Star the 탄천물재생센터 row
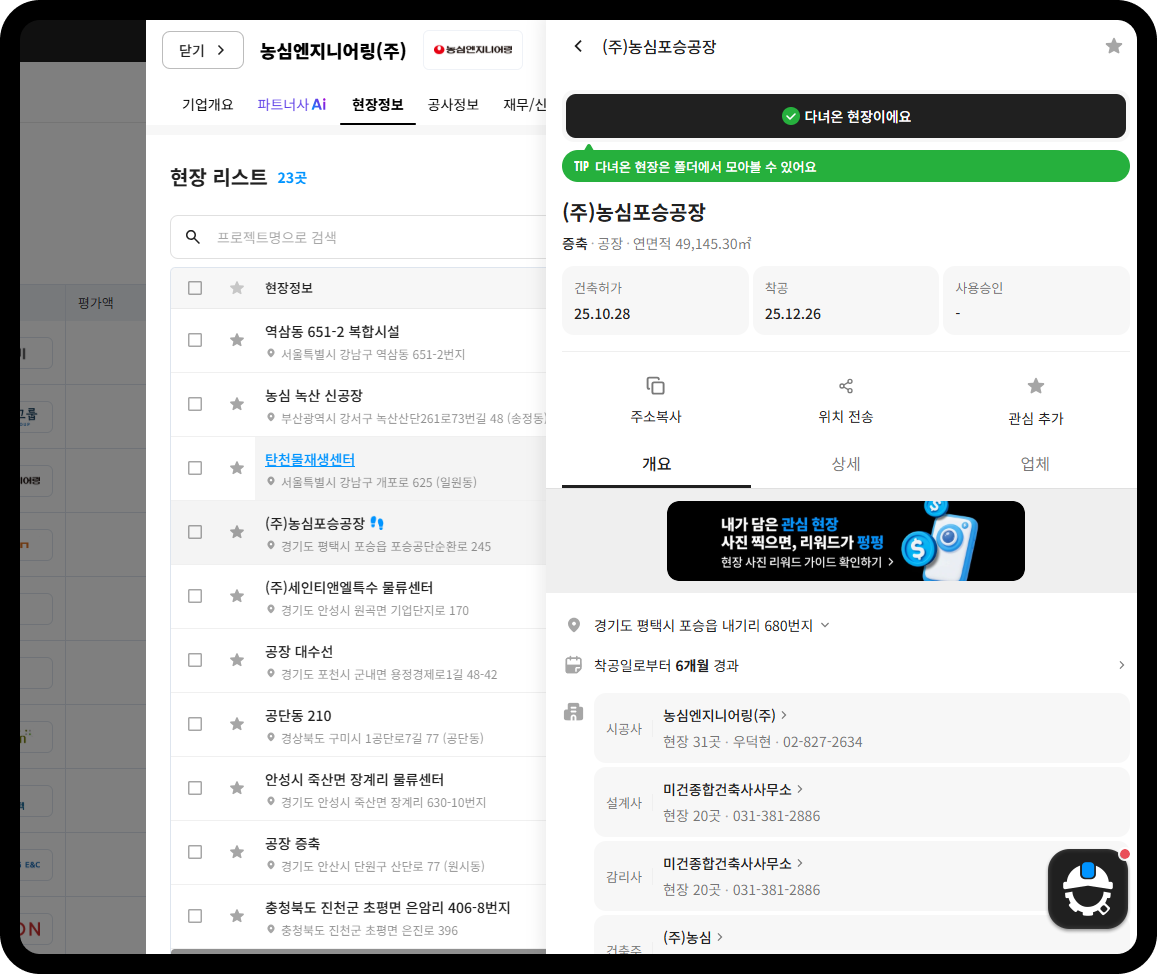Image resolution: width=1157 pixels, height=974 pixels. [x=237, y=468]
